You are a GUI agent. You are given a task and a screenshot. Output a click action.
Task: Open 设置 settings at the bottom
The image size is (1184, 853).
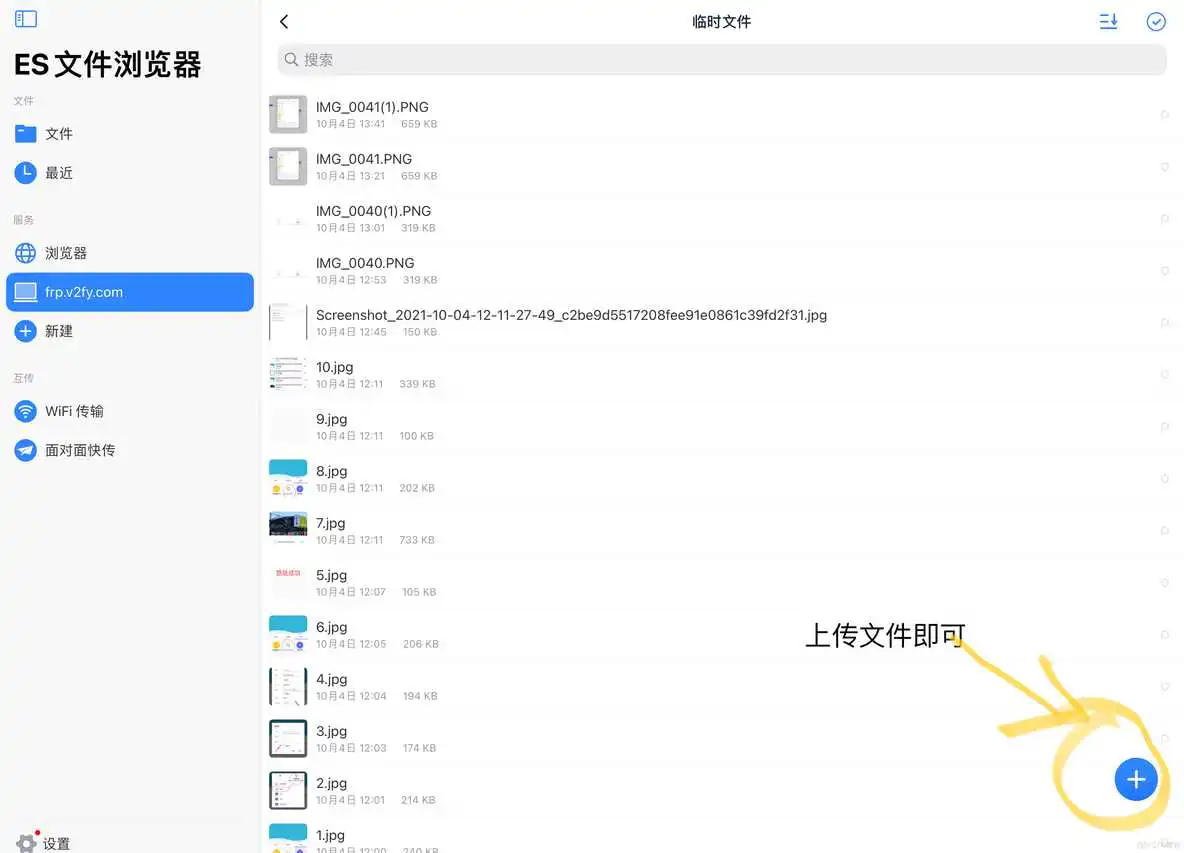(x=45, y=843)
